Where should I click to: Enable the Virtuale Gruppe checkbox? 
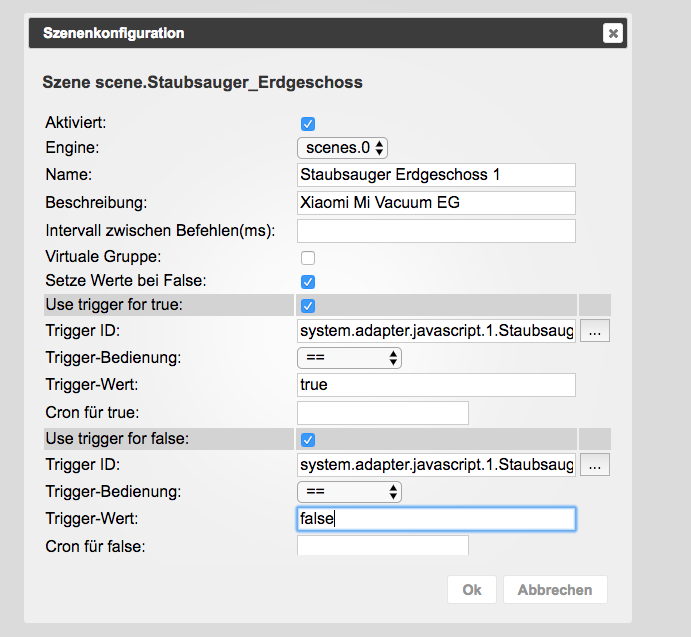[x=308, y=258]
